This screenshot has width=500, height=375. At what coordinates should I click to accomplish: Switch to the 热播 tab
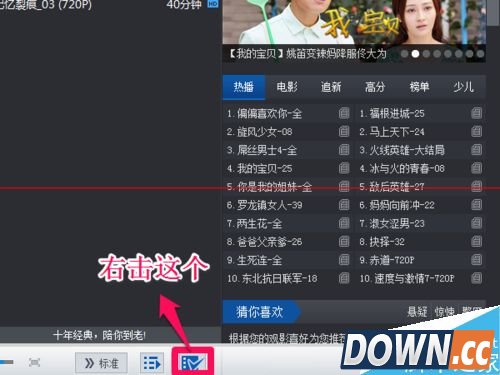[244, 87]
